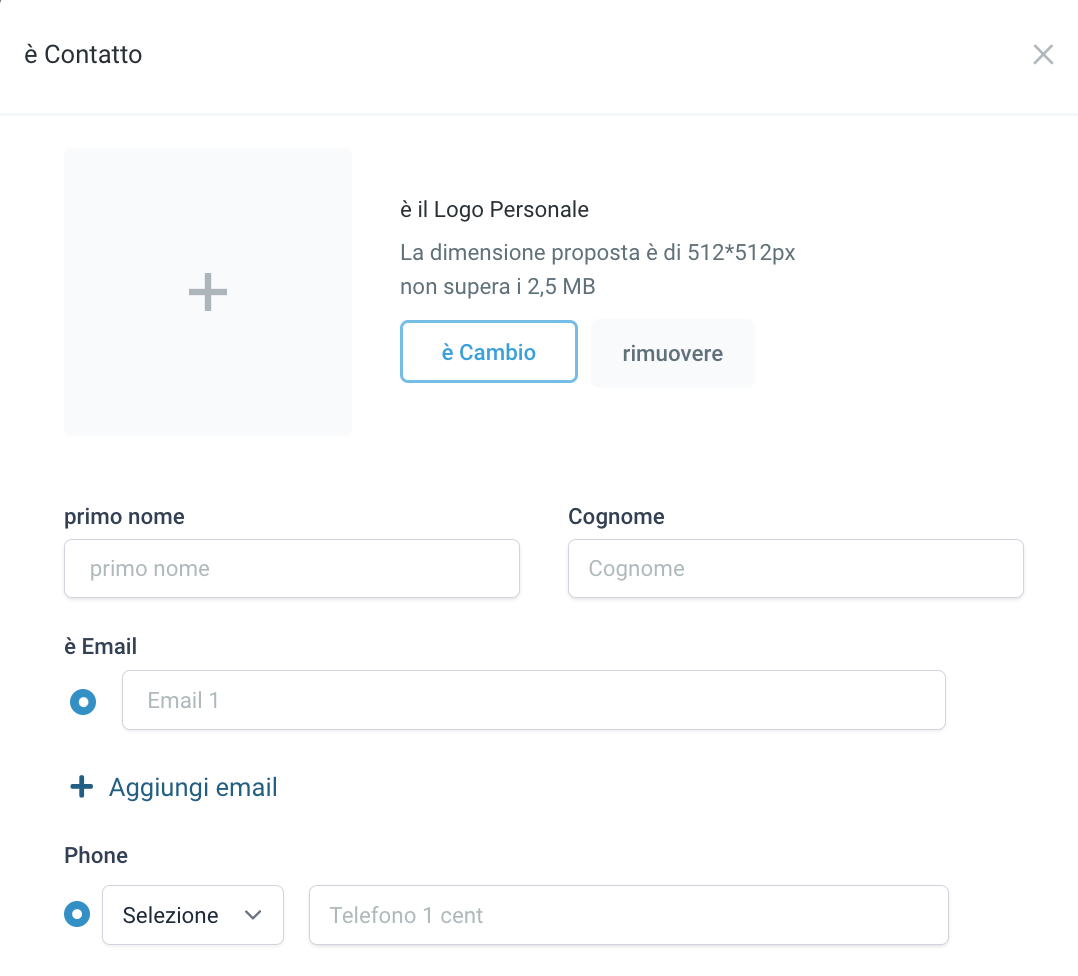Click the plus icon in the logo placeholder
The height and width of the screenshot is (976, 1078).
point(208,292)
